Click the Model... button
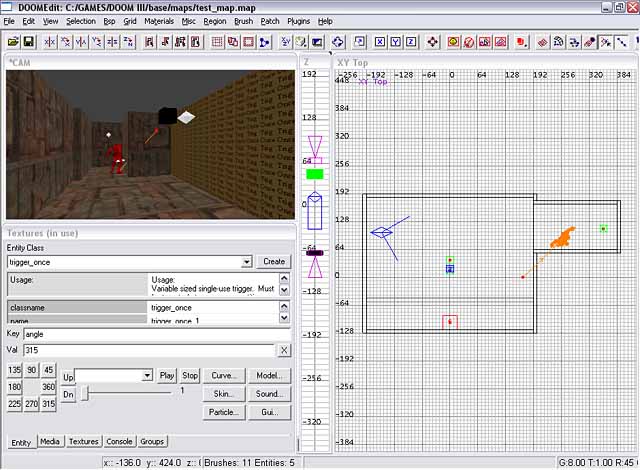Image resolution: width=640 pixels, height=470 pixels. [269, 376]
